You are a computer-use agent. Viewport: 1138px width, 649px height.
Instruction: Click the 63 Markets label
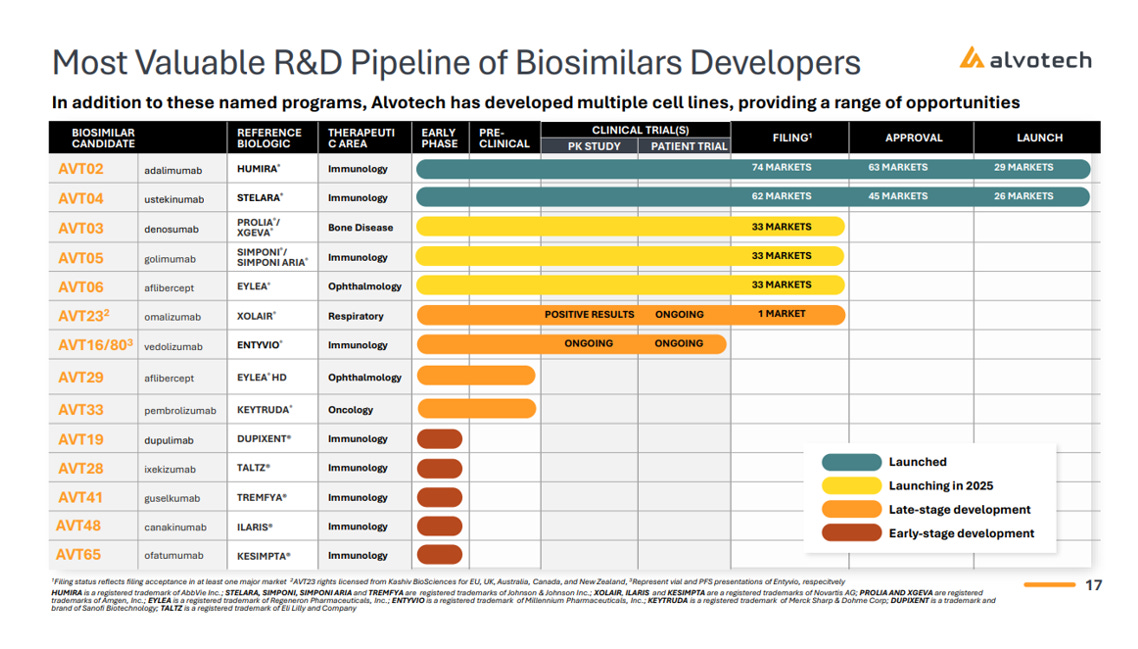(898, 168)
